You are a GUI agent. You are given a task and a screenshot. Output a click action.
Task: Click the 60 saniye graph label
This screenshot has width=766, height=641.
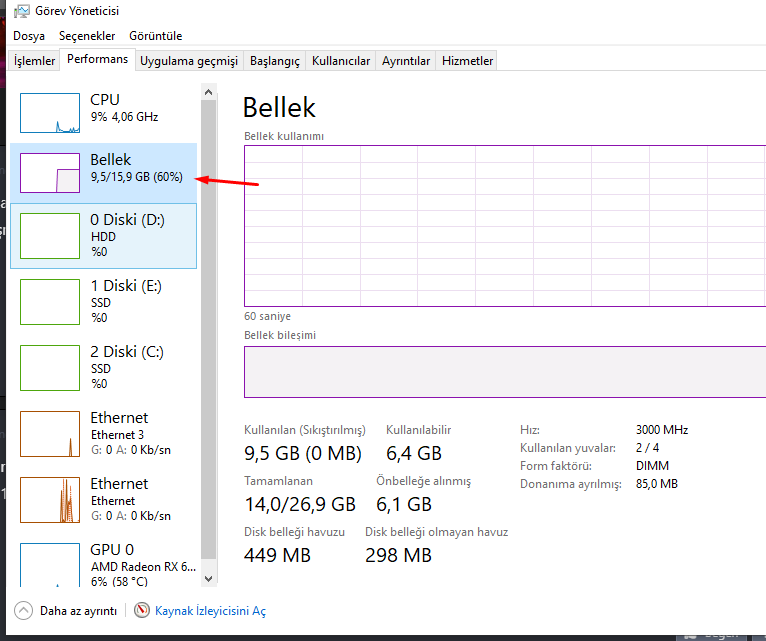(267, 316)
